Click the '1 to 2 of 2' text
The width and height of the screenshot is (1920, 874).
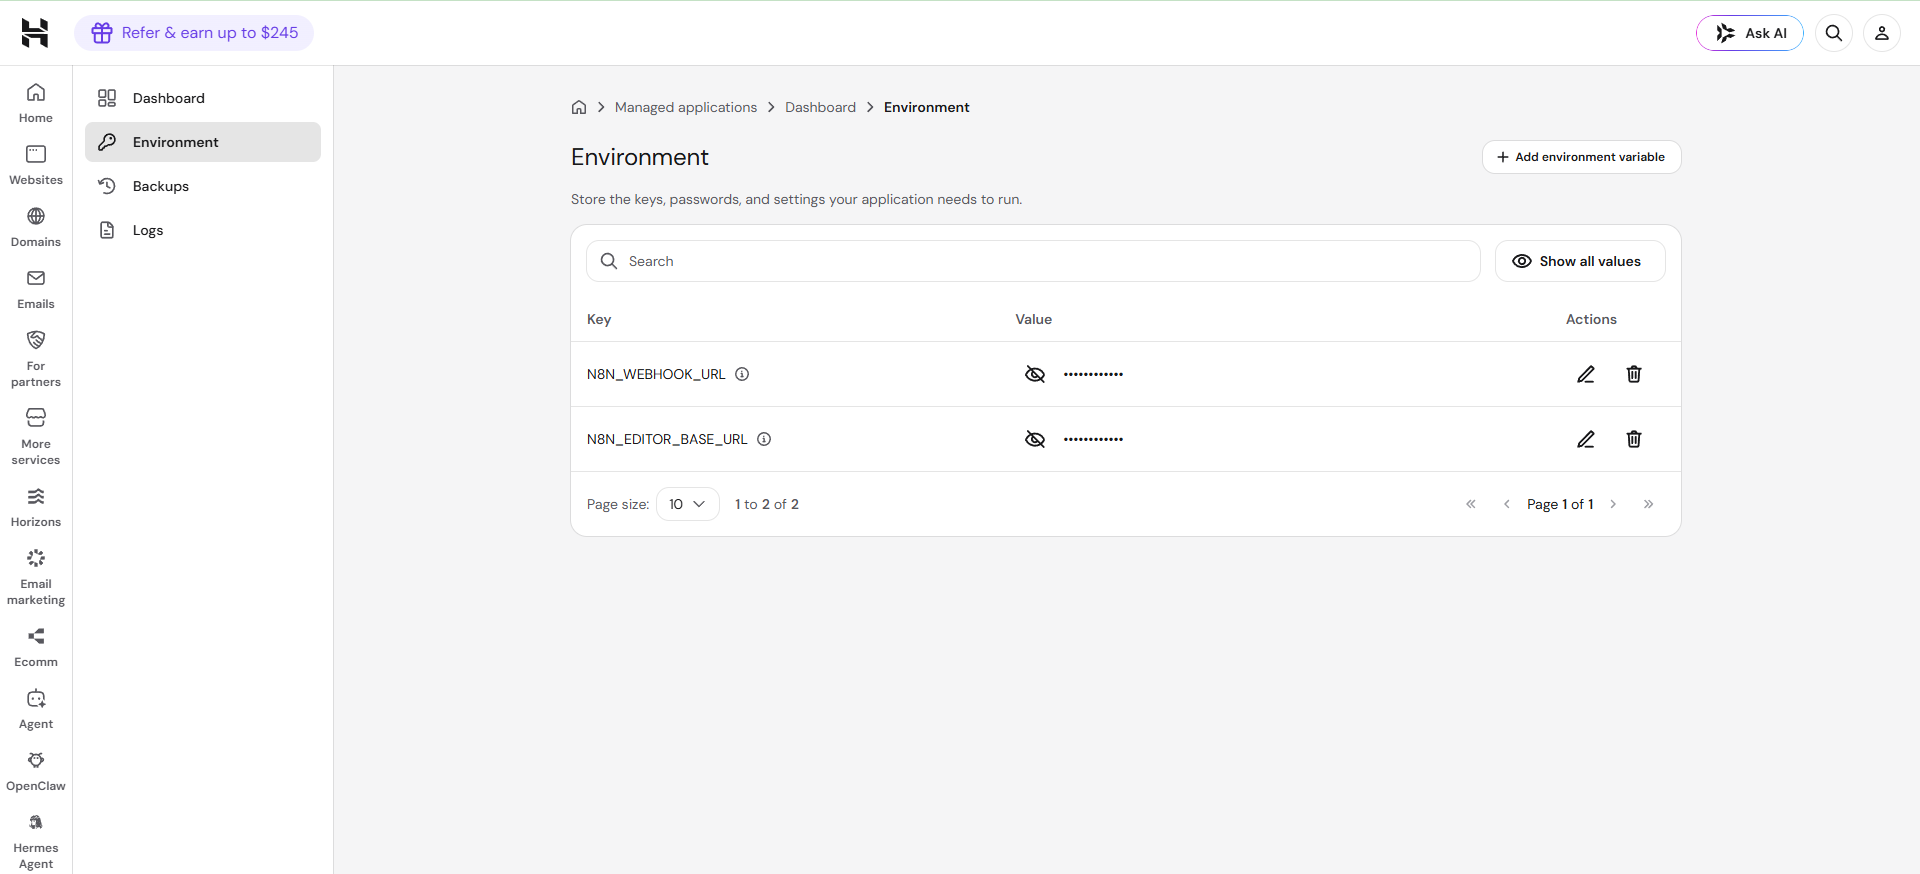[x=767, y=504]
